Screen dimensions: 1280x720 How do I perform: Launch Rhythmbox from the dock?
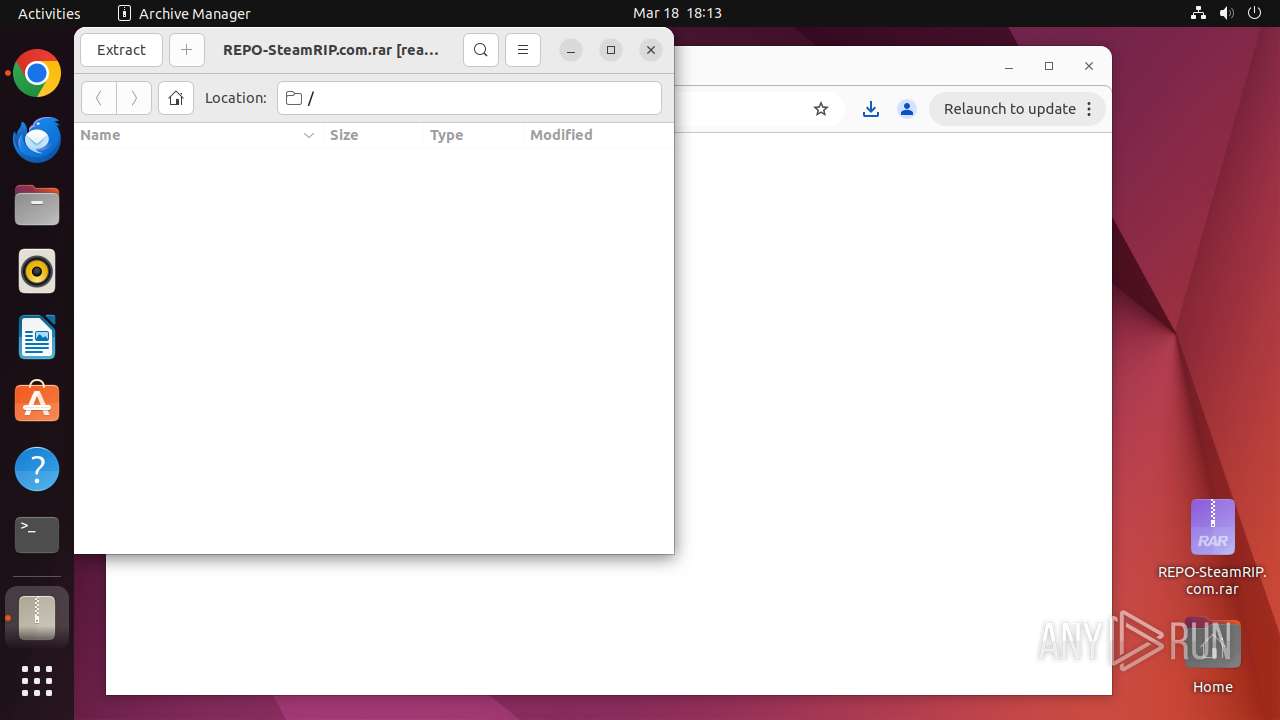pos(37,272)
